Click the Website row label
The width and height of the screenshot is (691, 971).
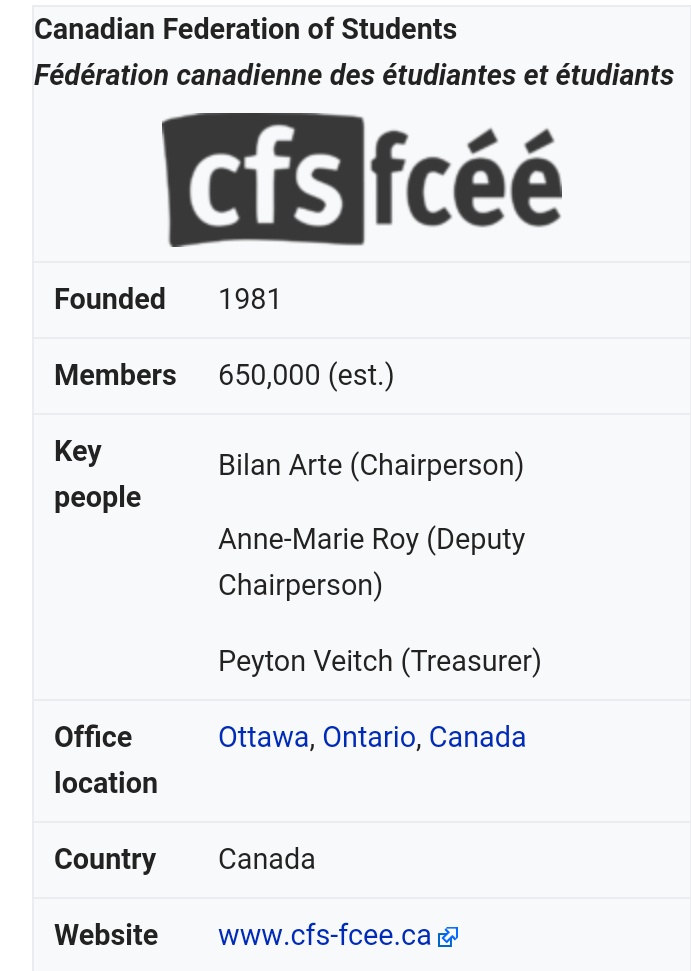tap(106, 935)
